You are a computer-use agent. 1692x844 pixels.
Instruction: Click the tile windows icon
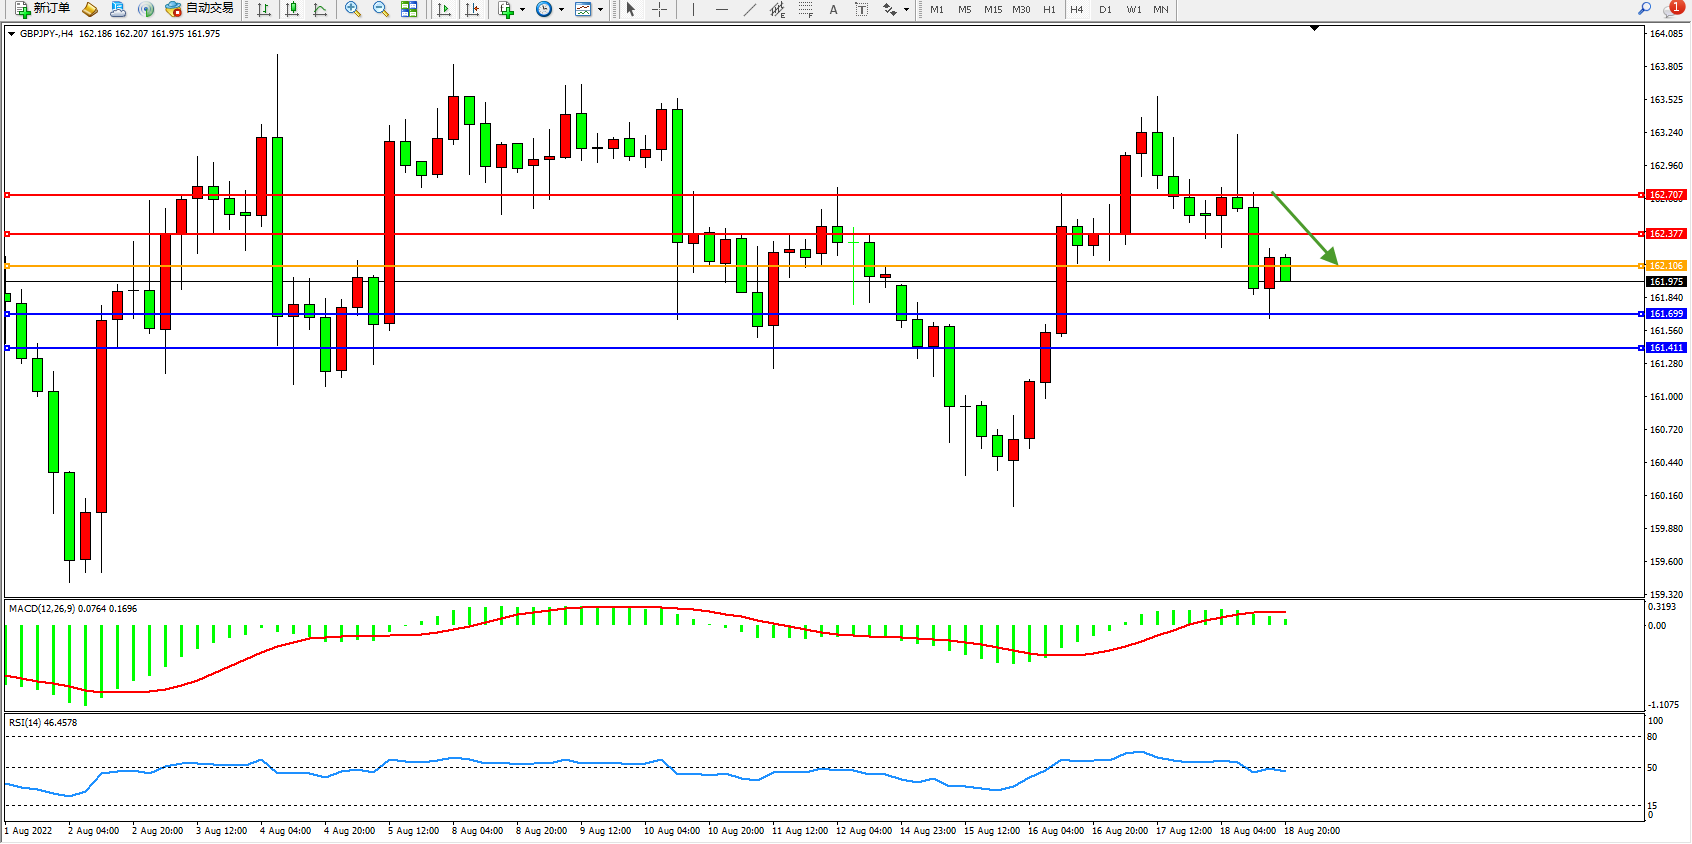pyautogui.click(x=409, y=9)
